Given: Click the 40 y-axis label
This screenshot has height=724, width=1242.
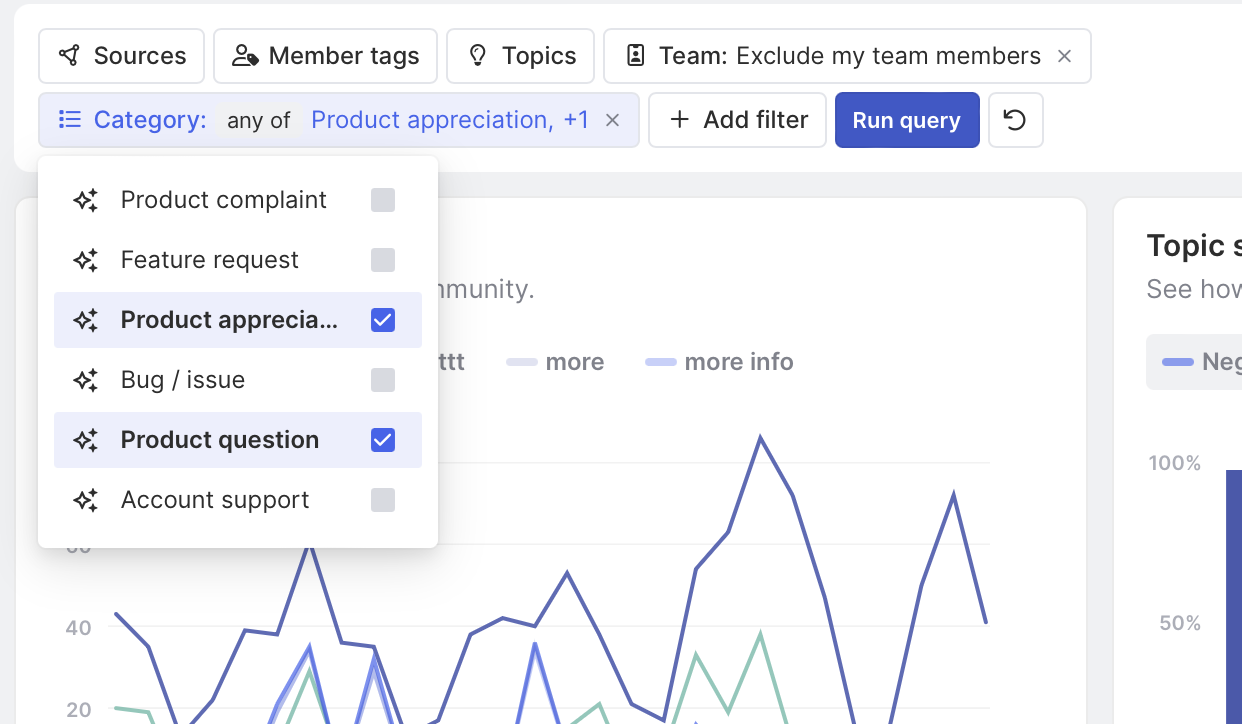Looking at the screenshot, I should coord(79,628).
